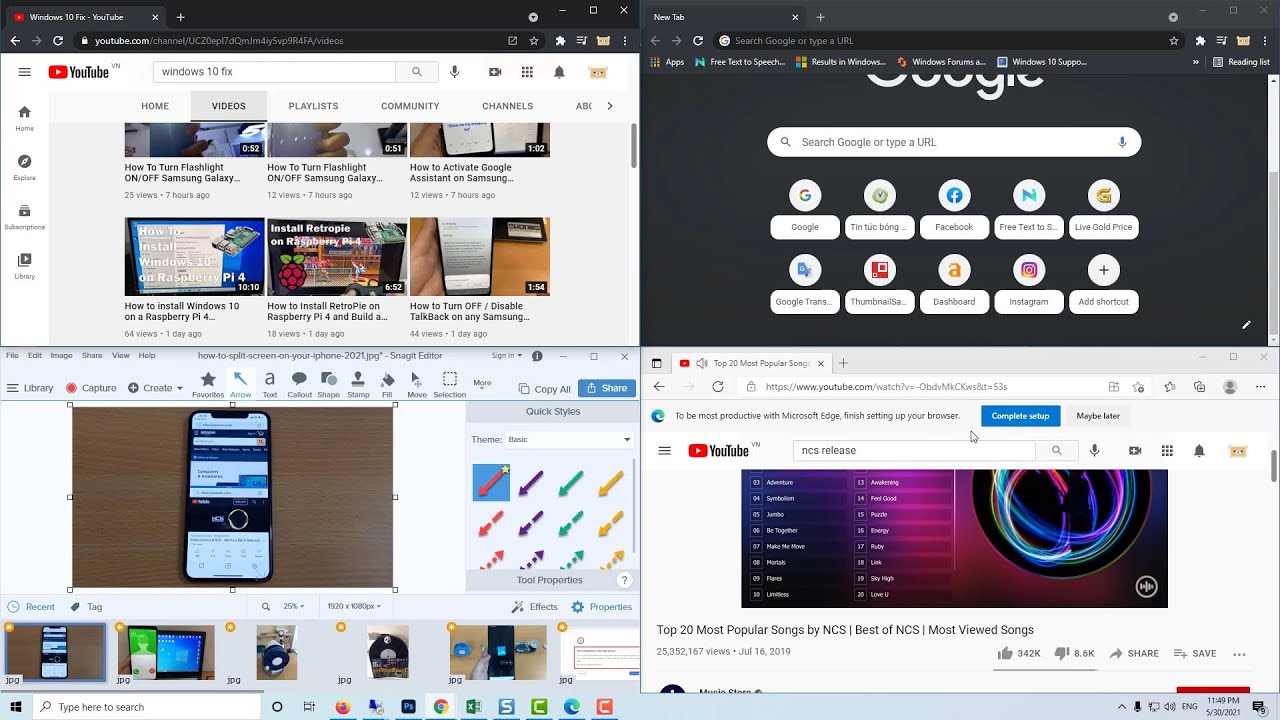Click Google voice search microphone on New Tab
The width and height of the screenshot is (1280, 720).
1122,142
